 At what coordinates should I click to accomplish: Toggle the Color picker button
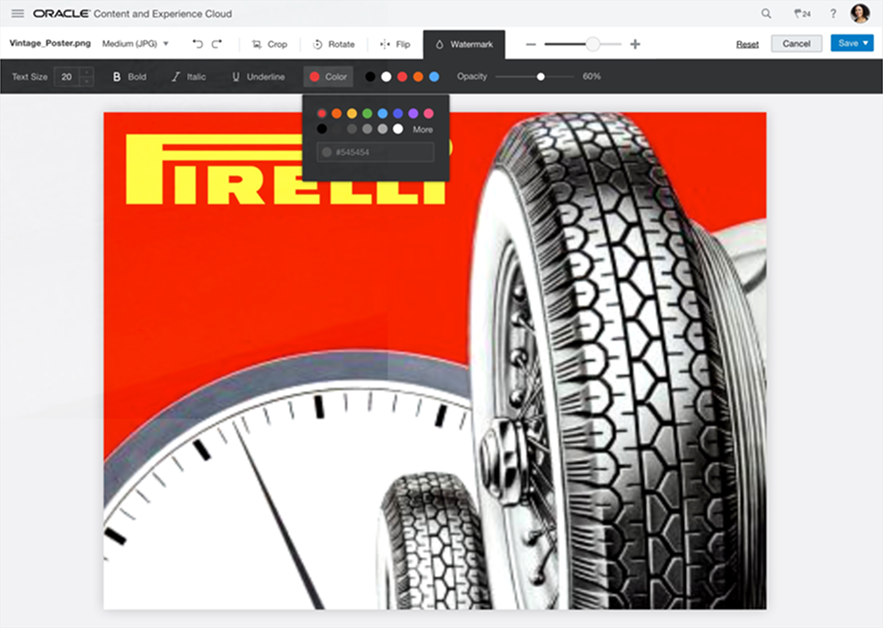(328, 77)
